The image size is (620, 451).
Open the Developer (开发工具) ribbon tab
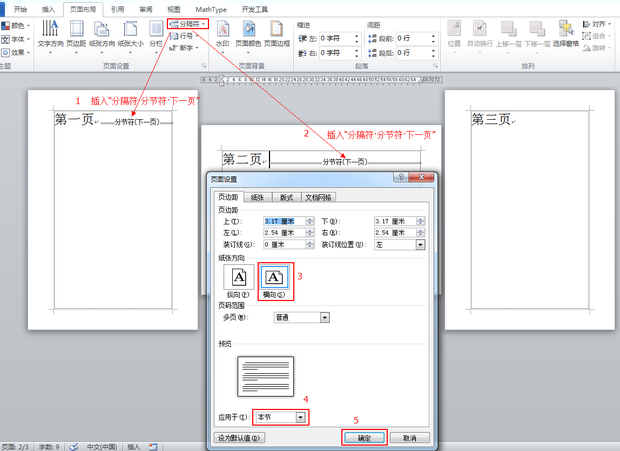pos(255,9)
